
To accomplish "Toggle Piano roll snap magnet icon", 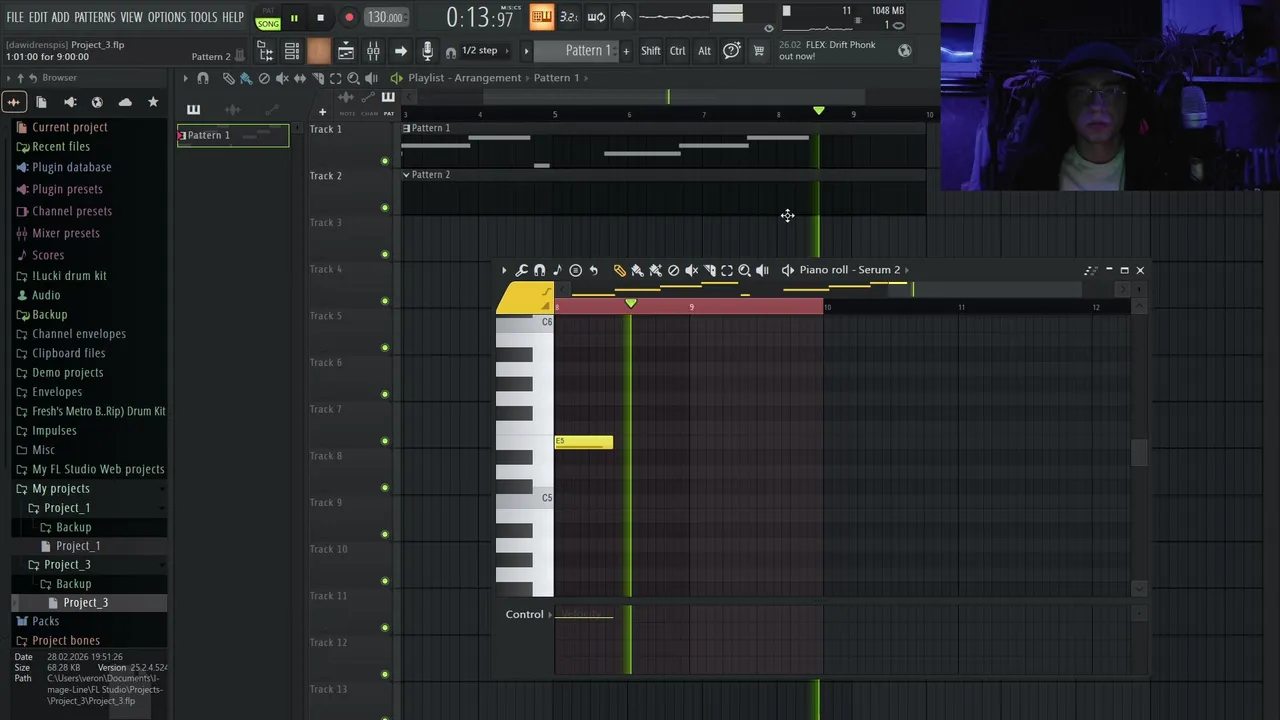I will pos(539,270).
